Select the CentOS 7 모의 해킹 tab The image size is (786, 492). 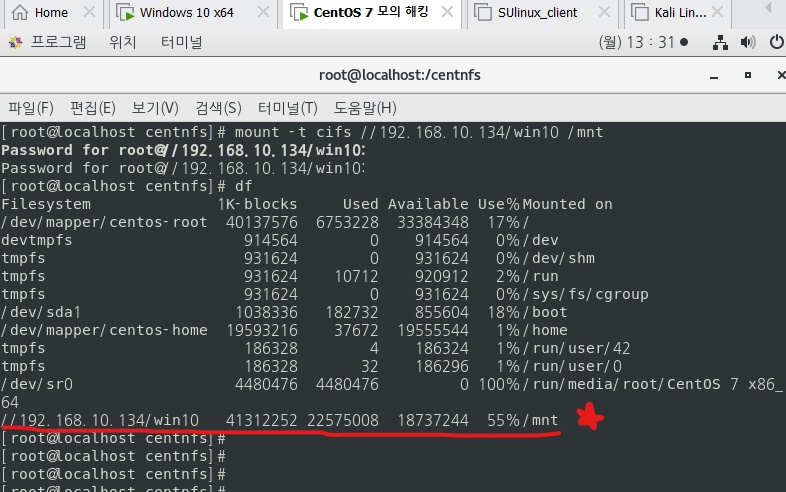click(x=371, y=13)
